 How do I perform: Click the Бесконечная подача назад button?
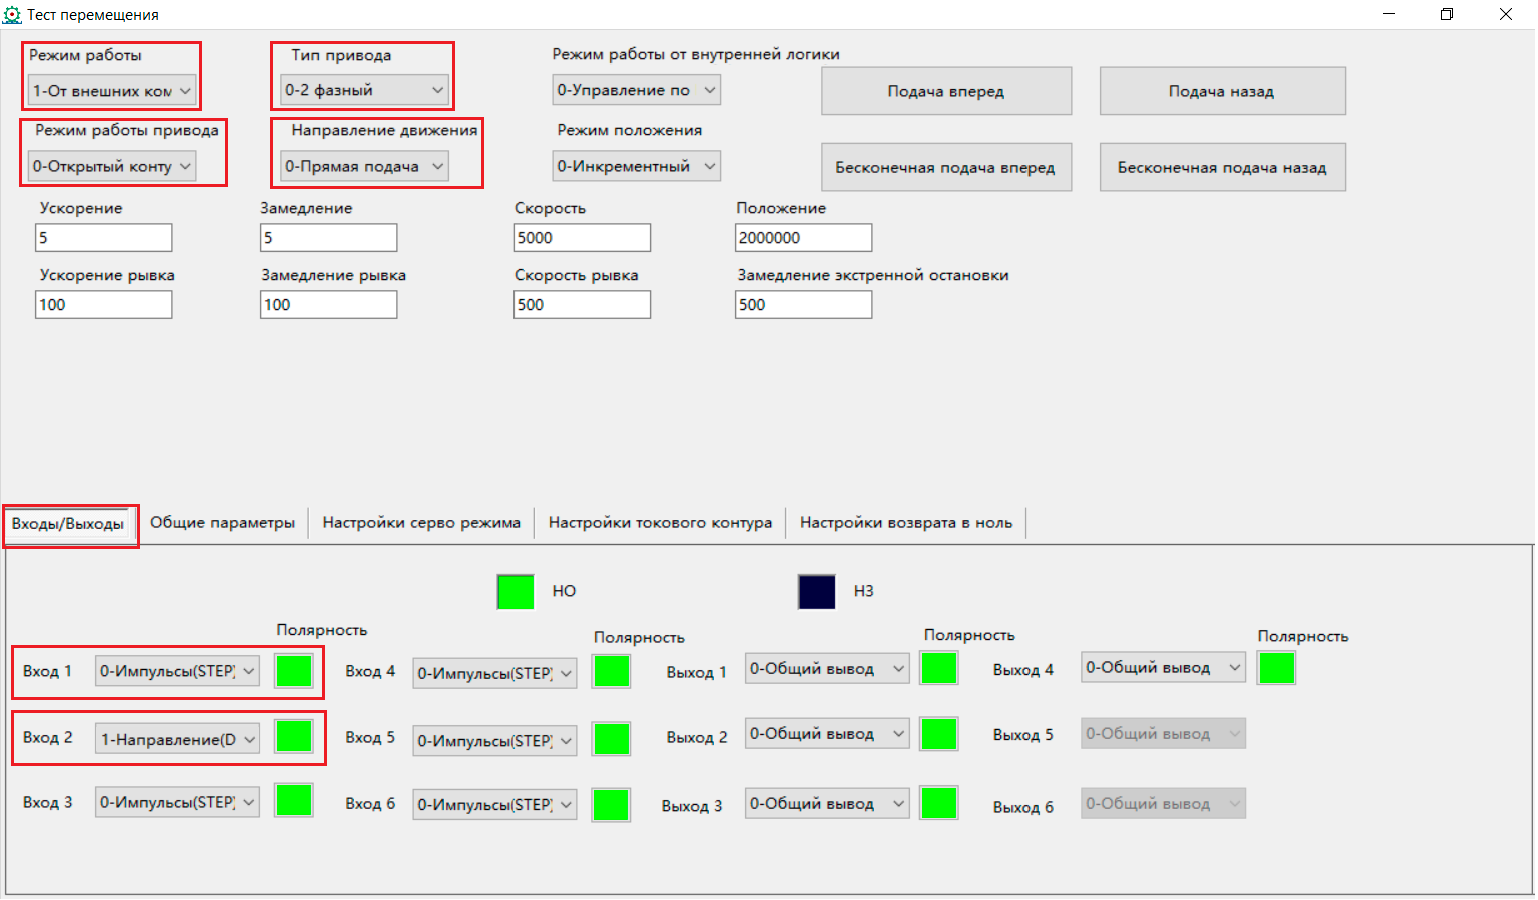point(1222,167)
